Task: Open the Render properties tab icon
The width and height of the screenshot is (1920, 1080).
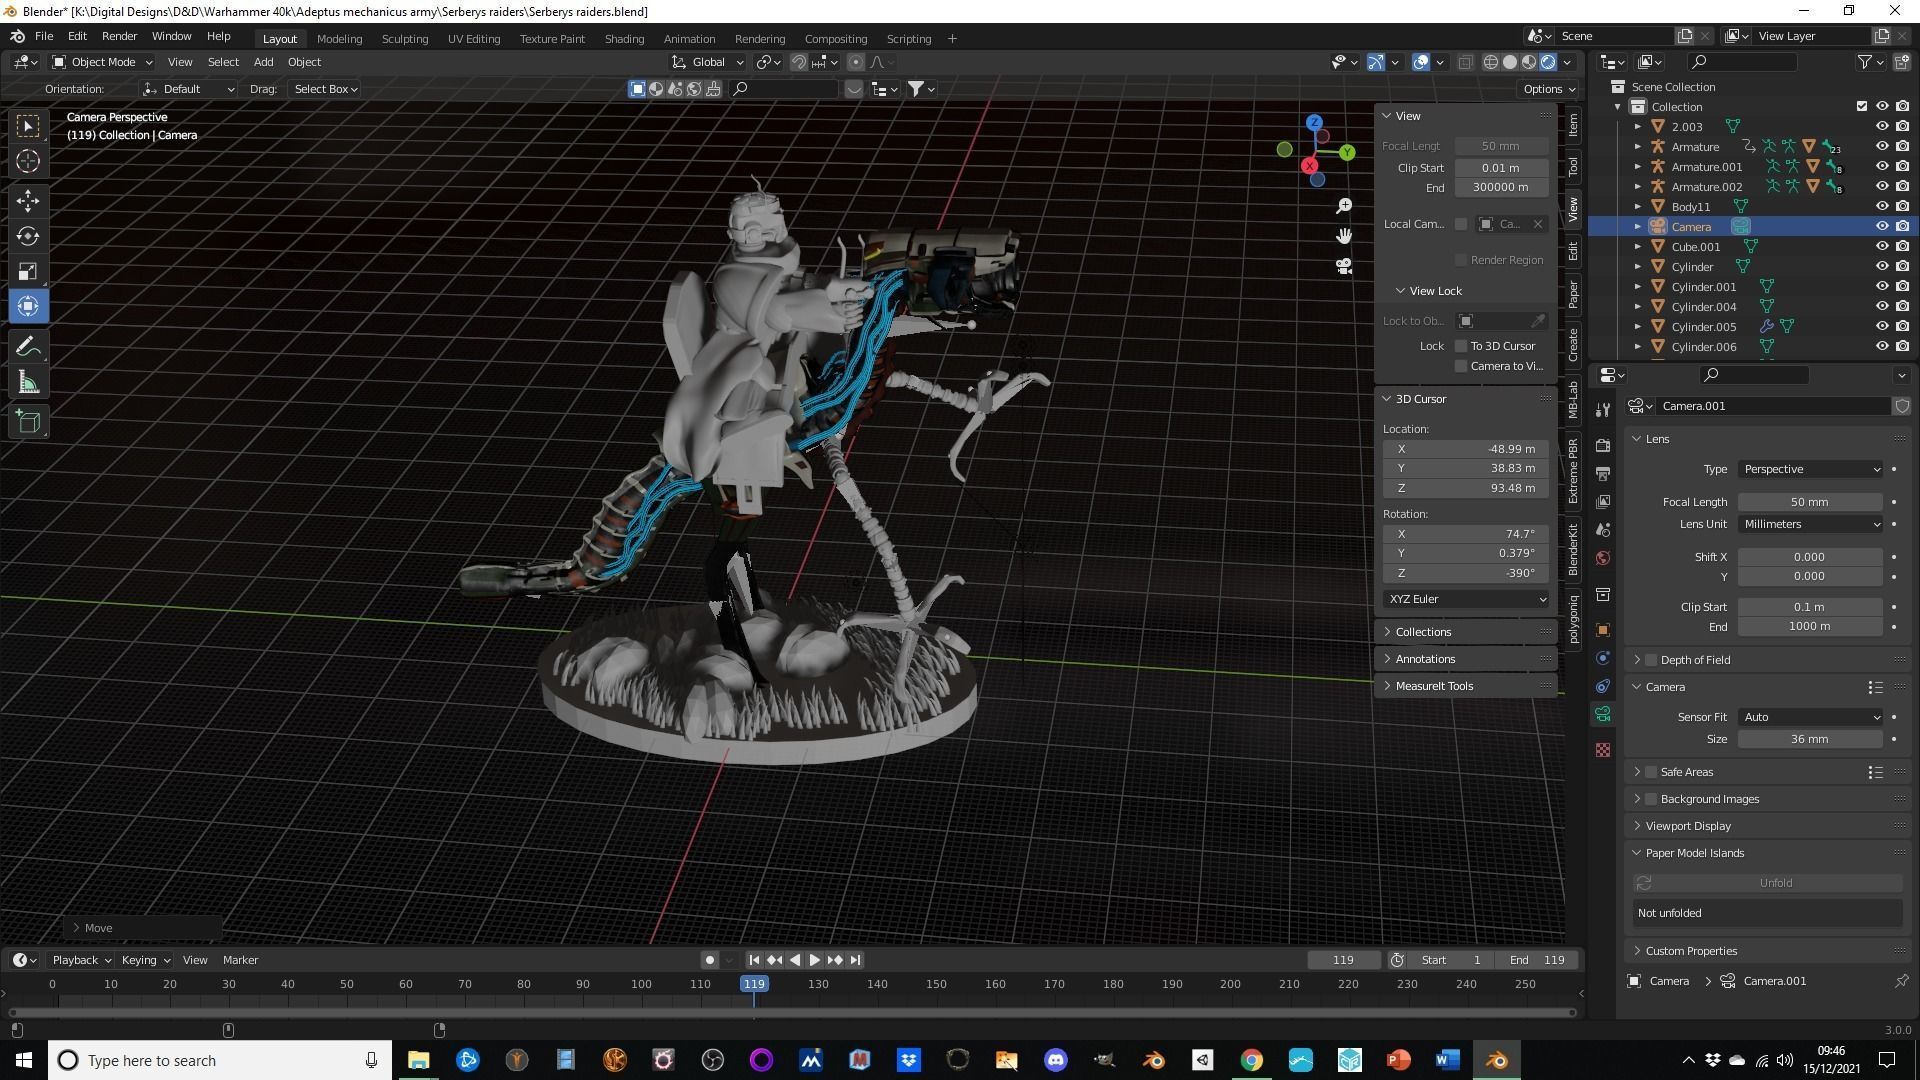Action: (x=1603, y=445)
